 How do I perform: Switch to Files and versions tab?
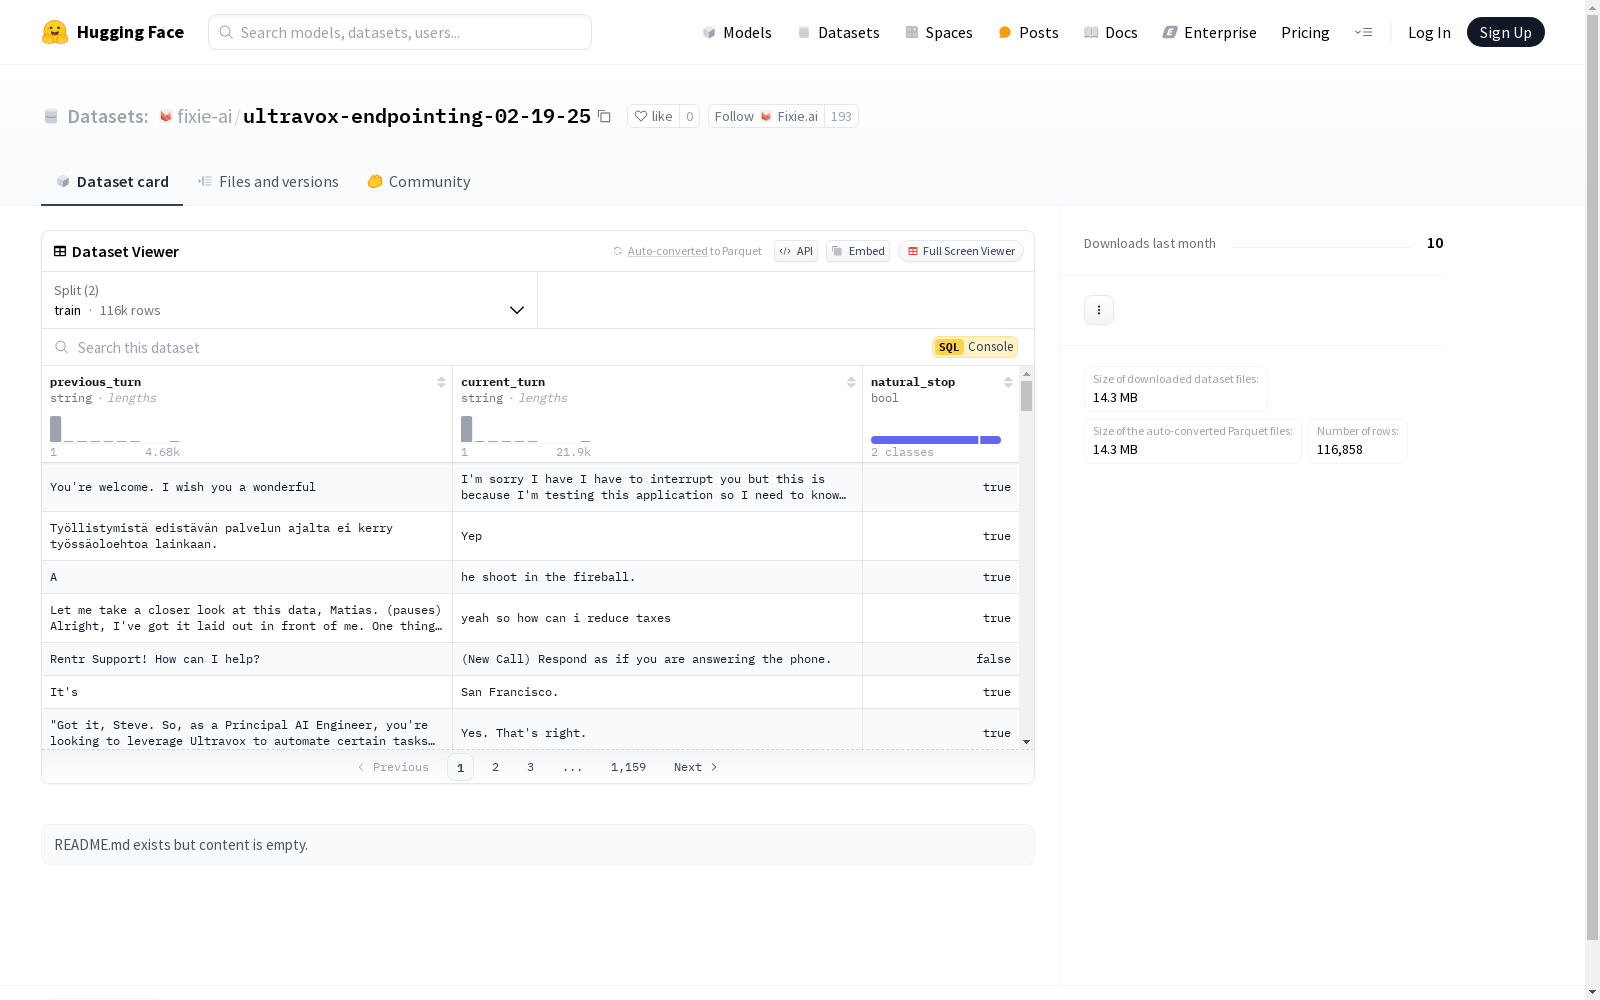tap(268, 181)
